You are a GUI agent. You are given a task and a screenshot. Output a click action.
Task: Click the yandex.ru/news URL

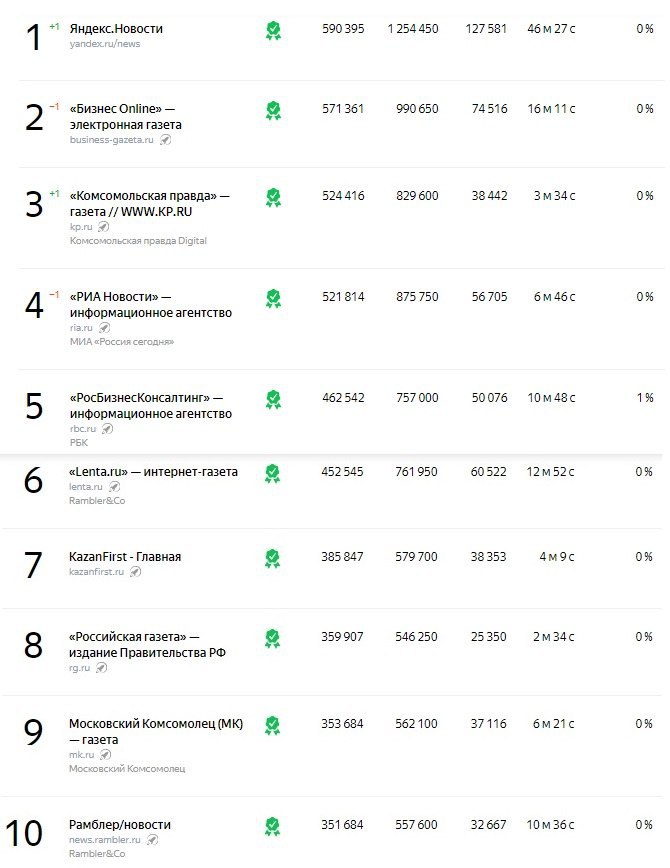click(x=105, y=44)
